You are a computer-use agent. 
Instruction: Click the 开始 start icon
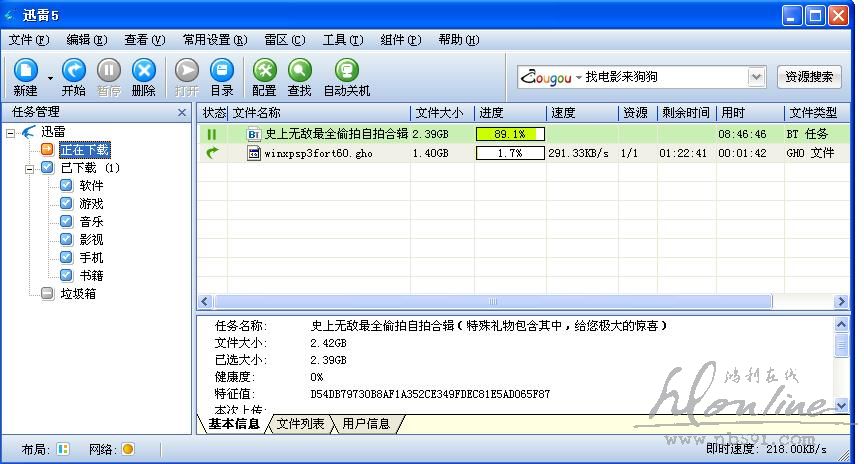pyautogui.click(x=73, y=71)
